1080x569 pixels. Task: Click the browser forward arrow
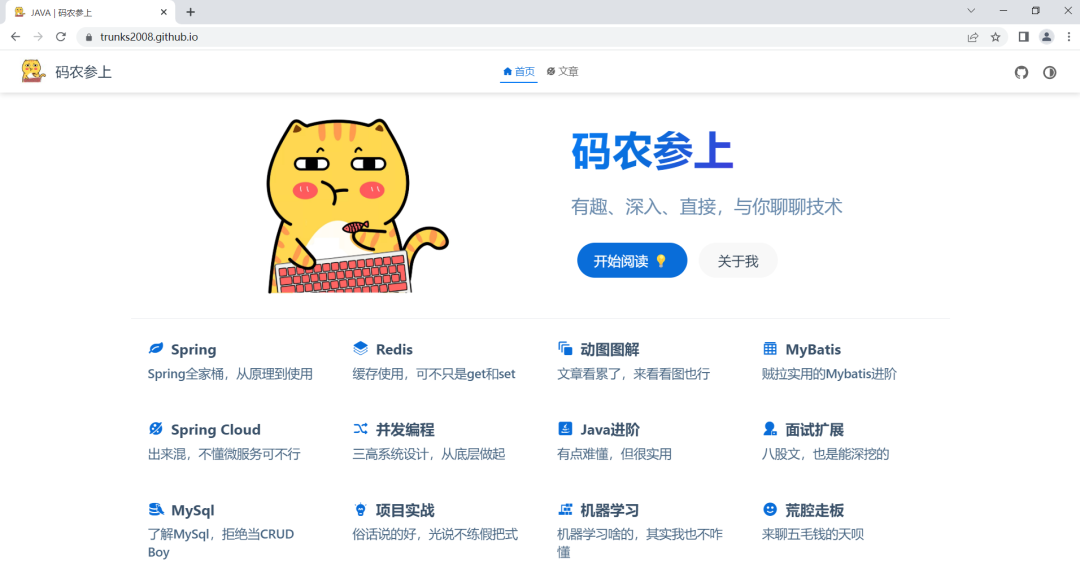point(38,37)
